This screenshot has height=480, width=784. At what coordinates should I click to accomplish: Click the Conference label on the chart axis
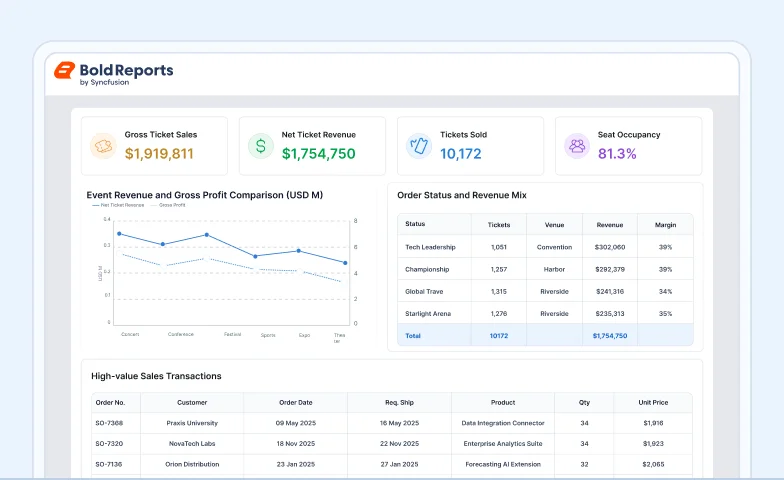pos(180,334)
